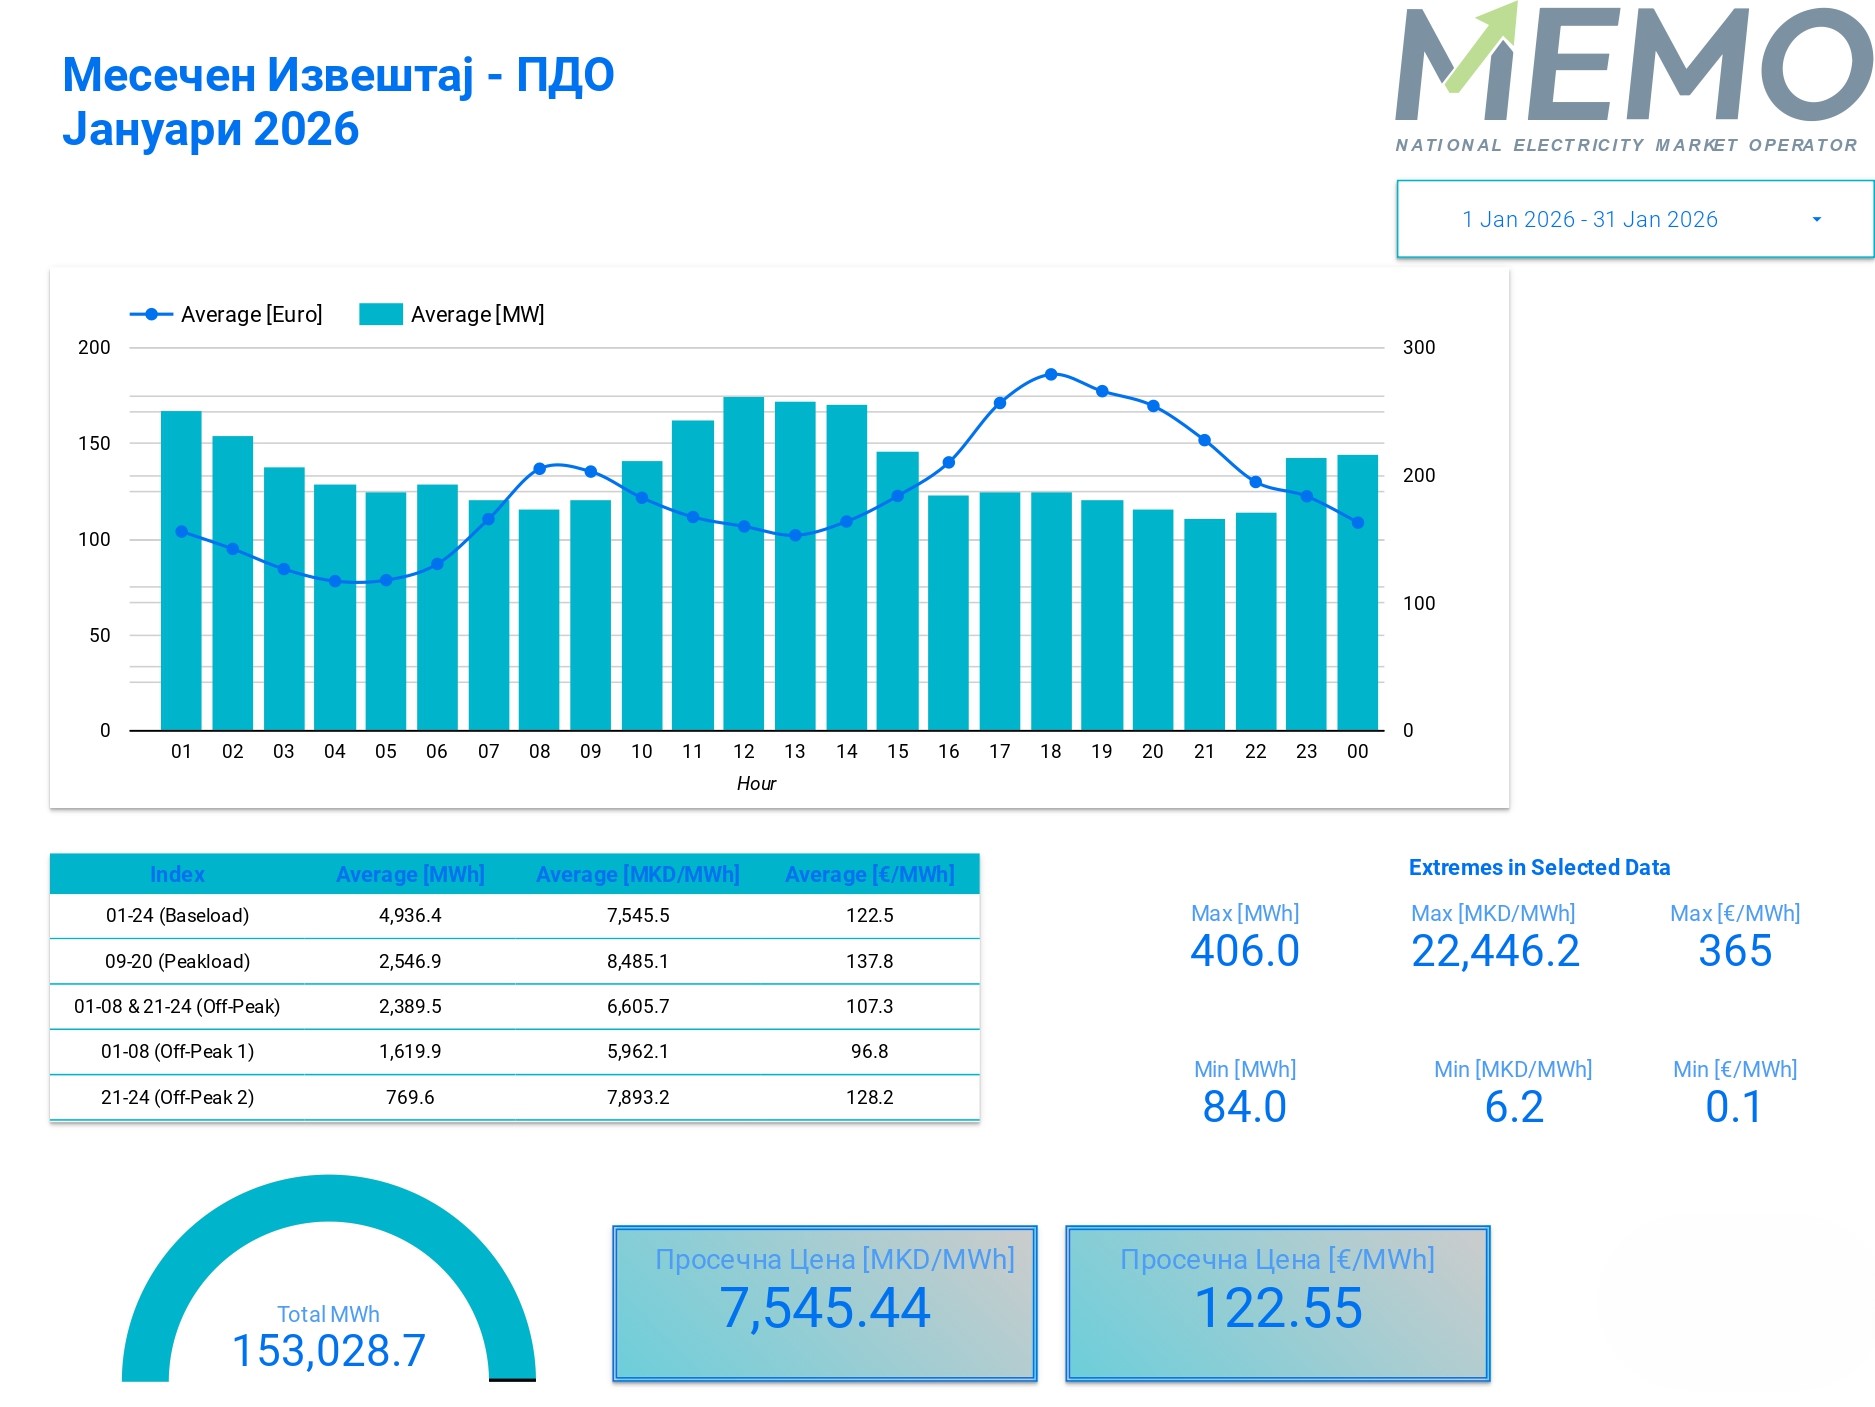The width and height of the screenshot is (1875, 1407).
Task: Open the date range dropdown arrow
Action: pyautogui.click(x=1816, y=220)
